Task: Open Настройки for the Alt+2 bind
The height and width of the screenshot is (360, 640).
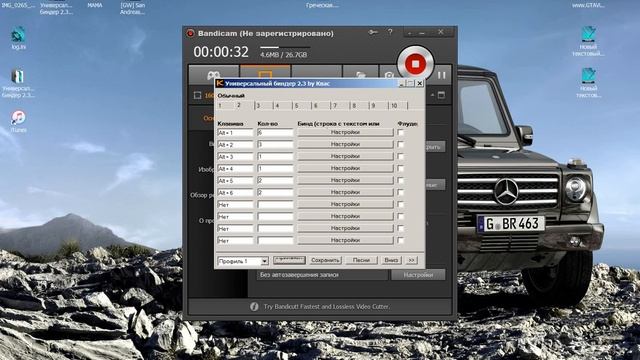Action: [x=345, y=144]
